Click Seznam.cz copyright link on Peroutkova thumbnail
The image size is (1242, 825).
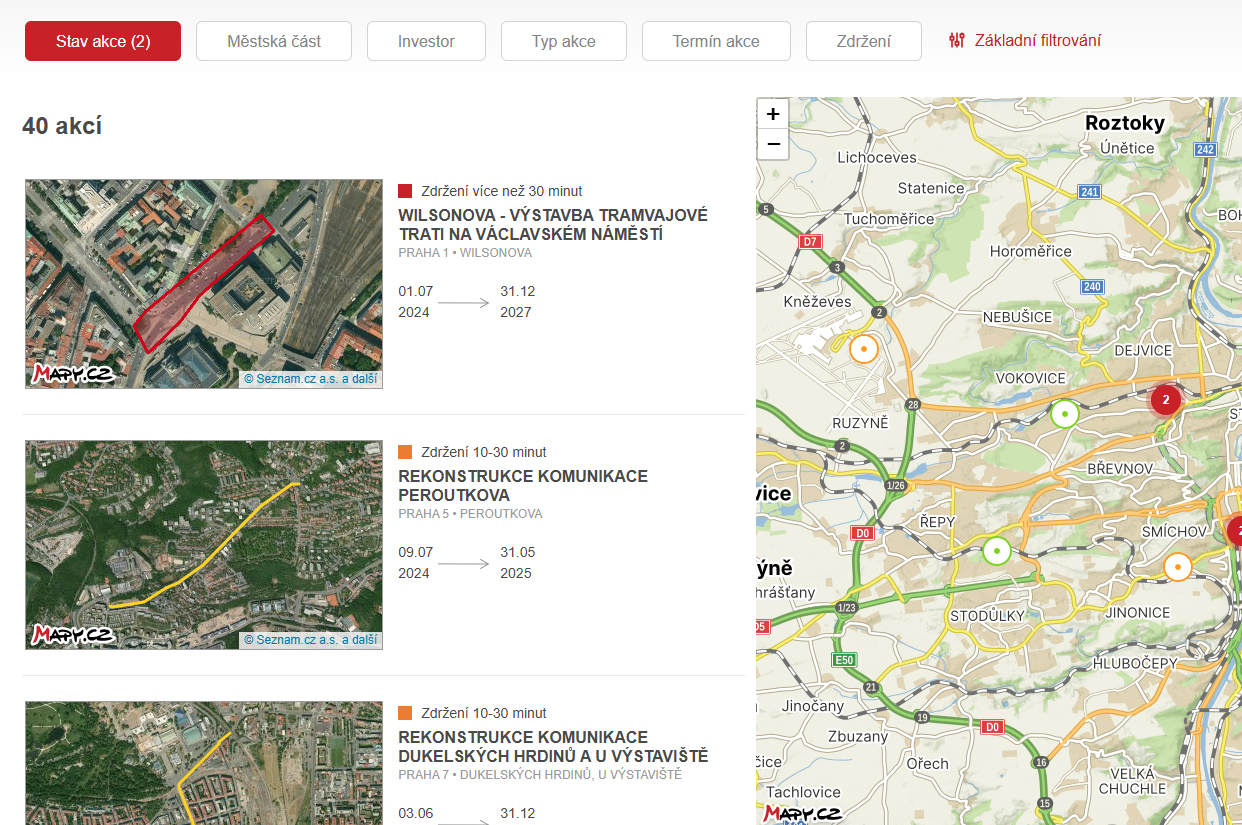[311, 640]
